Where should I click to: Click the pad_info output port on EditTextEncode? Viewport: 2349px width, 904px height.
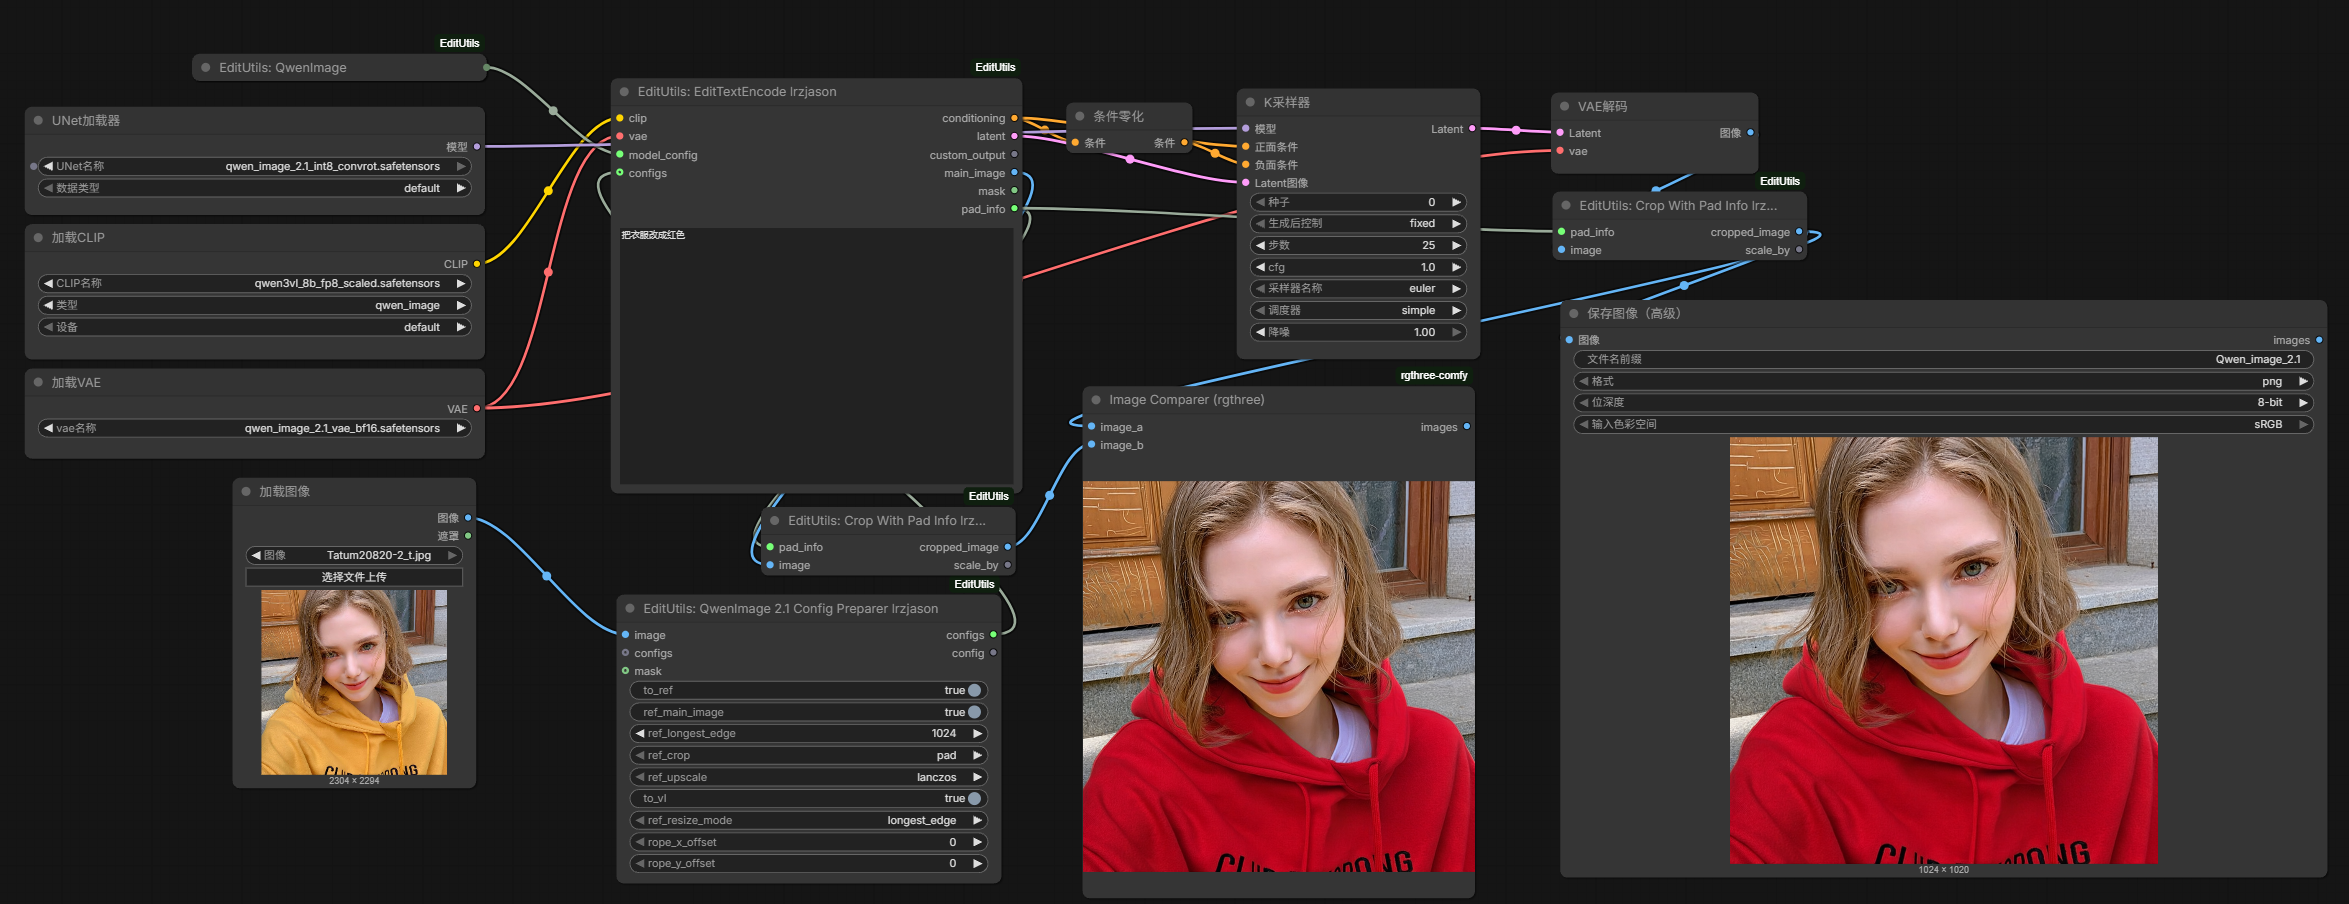point(1014,209)
